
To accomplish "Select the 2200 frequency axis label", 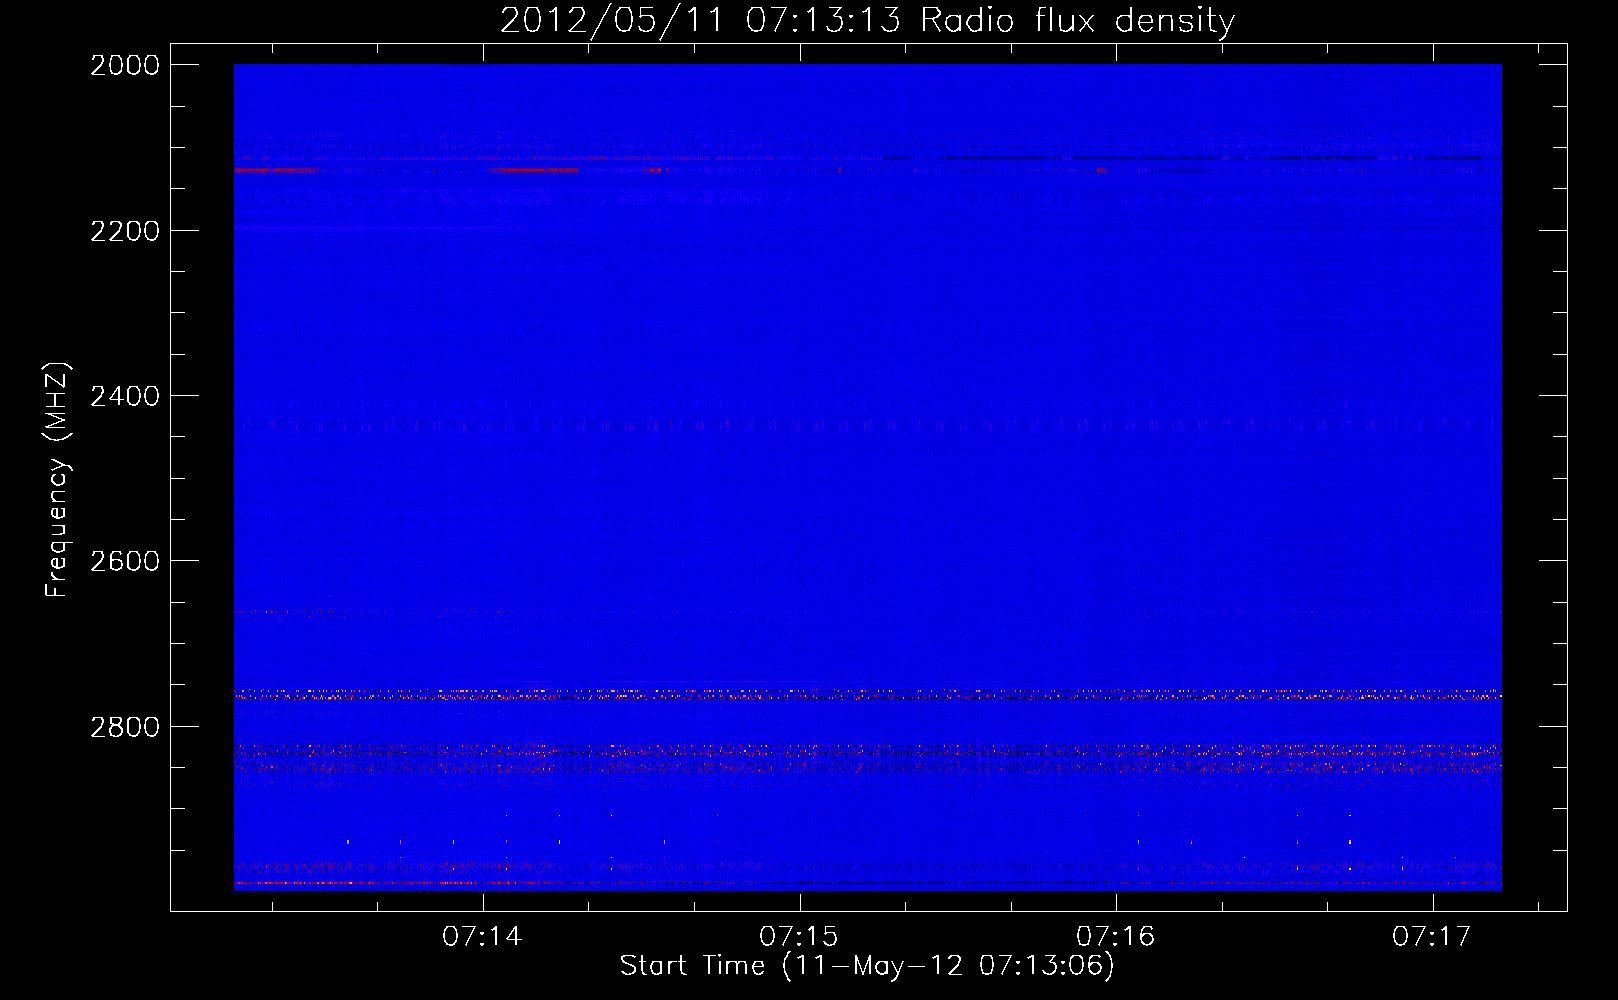I will click(x=125, y=231).
